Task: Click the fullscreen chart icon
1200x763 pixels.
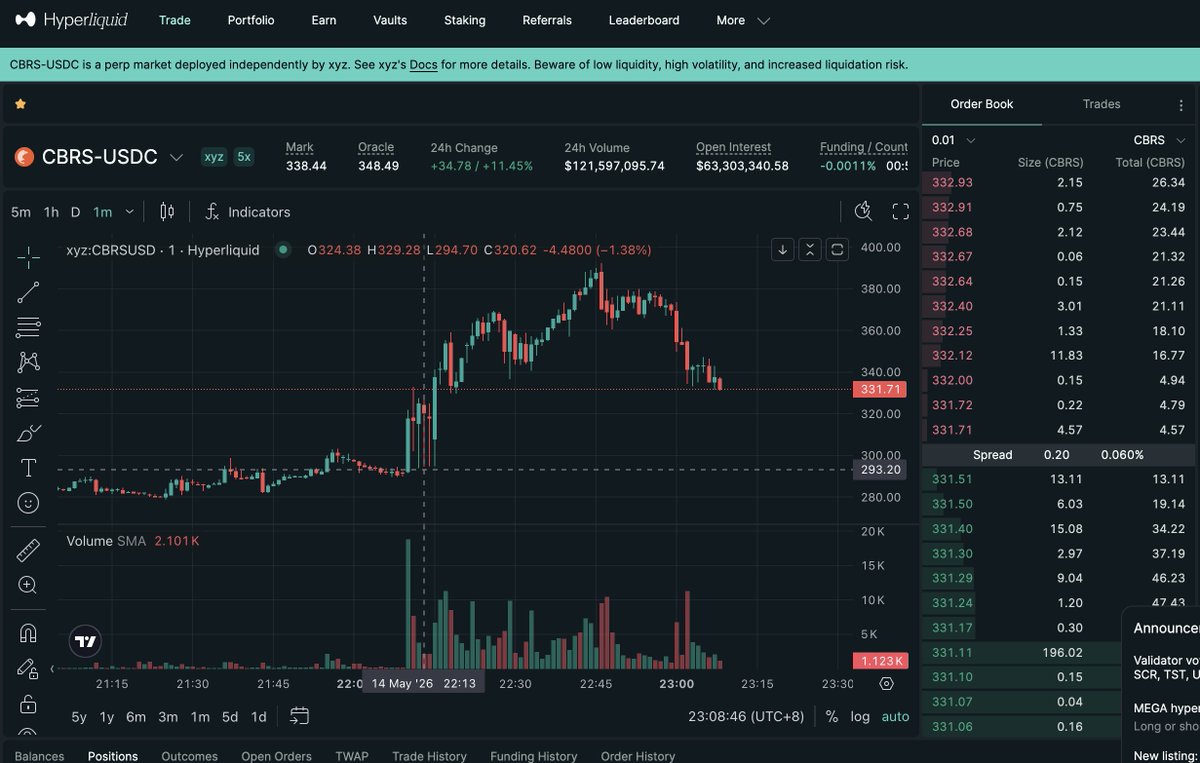Action: tap(900, 211)
